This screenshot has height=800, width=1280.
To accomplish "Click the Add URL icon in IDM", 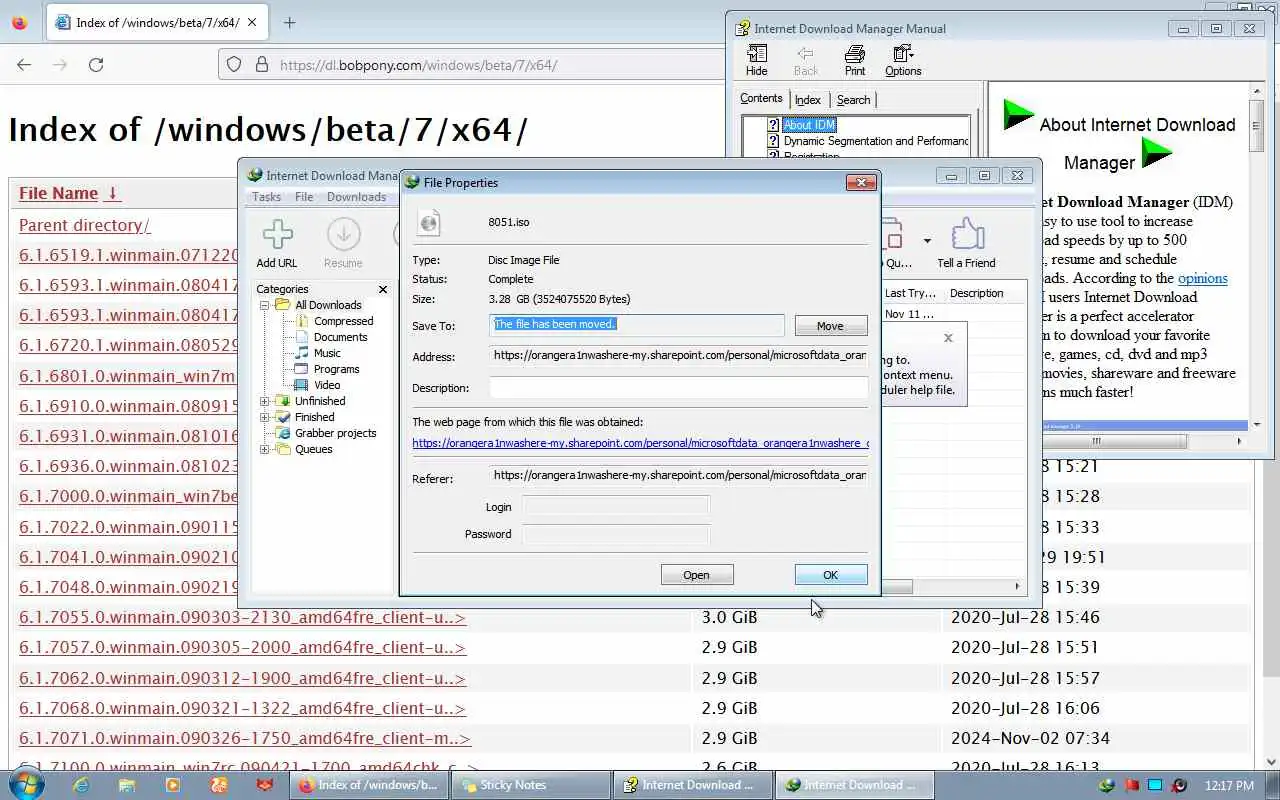I will tap(277, 236).
